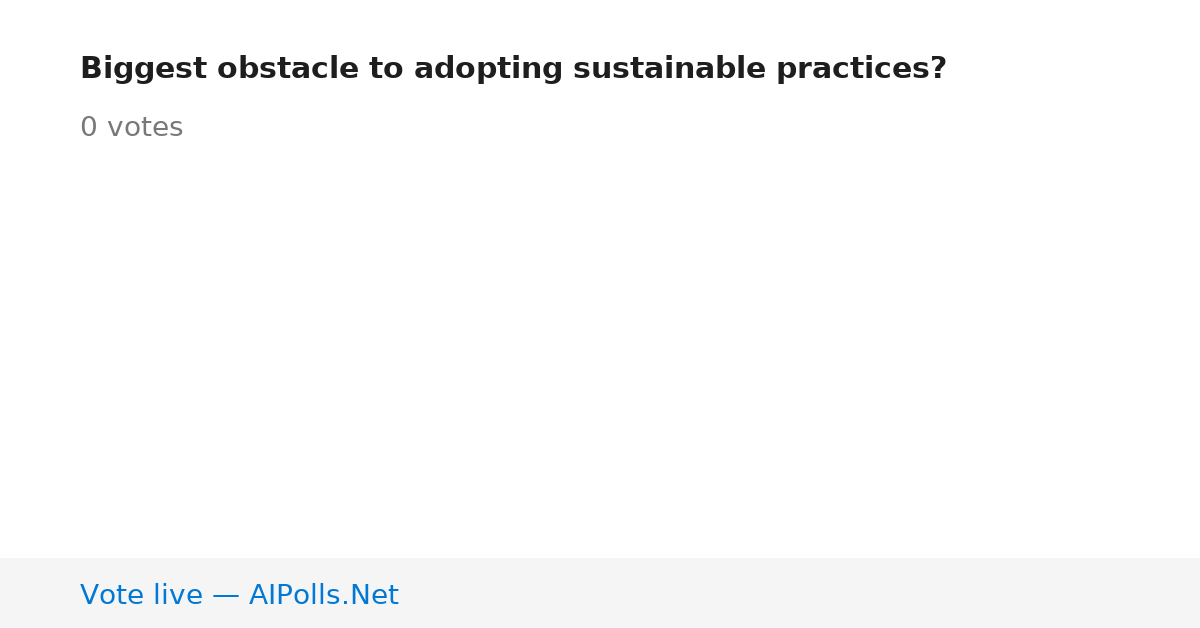Click the votes label under the title

click(x=145, y=128)
